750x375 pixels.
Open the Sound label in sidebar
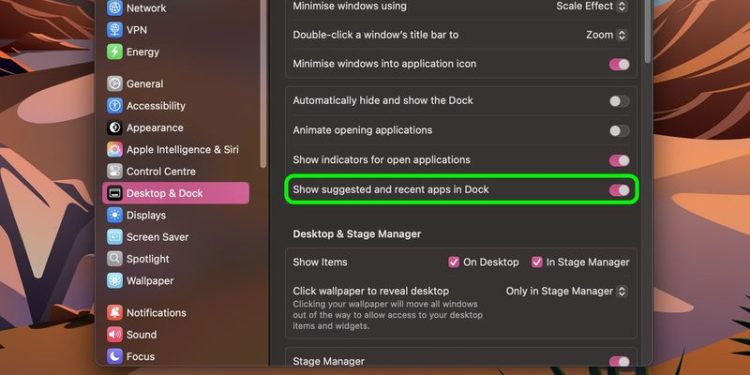pyautogui.click(x=141, y=334)
